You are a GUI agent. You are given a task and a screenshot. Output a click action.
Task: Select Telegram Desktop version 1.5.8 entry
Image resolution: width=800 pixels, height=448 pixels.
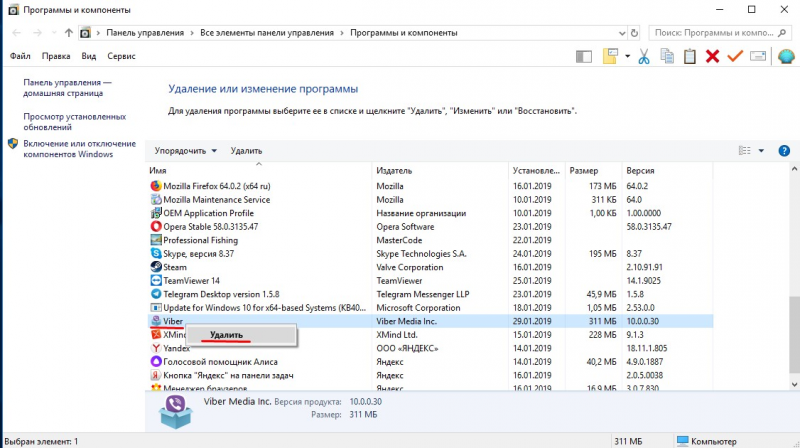[x=431, y=294]
